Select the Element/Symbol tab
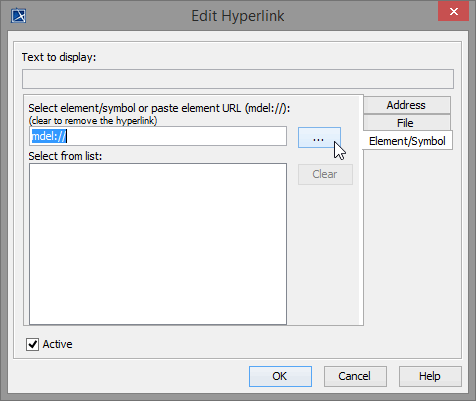 point(407,141)
